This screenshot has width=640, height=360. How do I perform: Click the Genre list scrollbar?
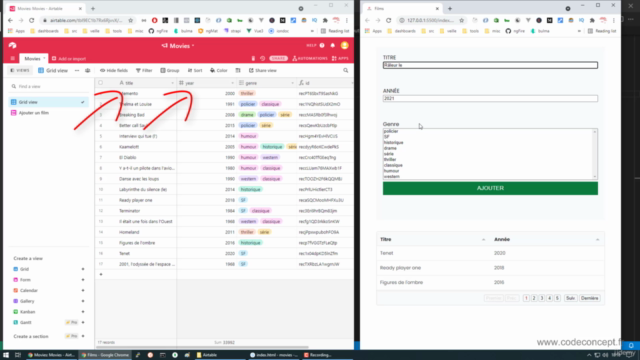pyautogui.click(x=595, y=154)
